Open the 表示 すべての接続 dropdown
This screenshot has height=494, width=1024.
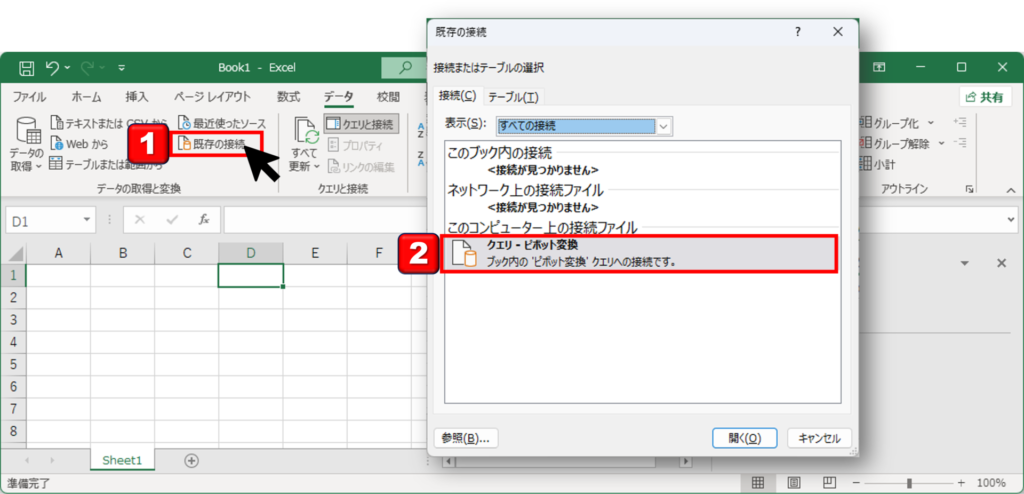(664, 126)
